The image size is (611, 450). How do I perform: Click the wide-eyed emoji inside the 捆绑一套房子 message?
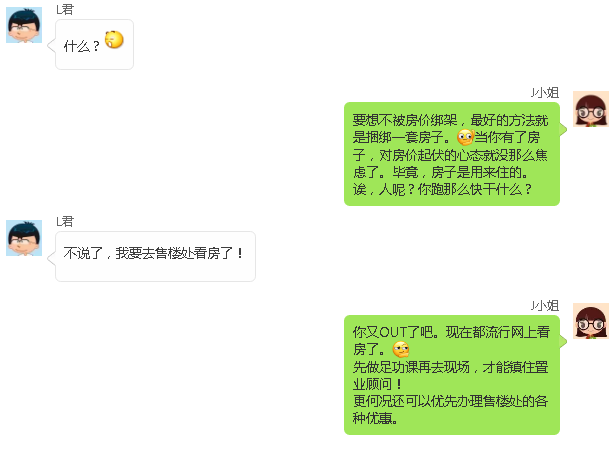pos(465,137)
